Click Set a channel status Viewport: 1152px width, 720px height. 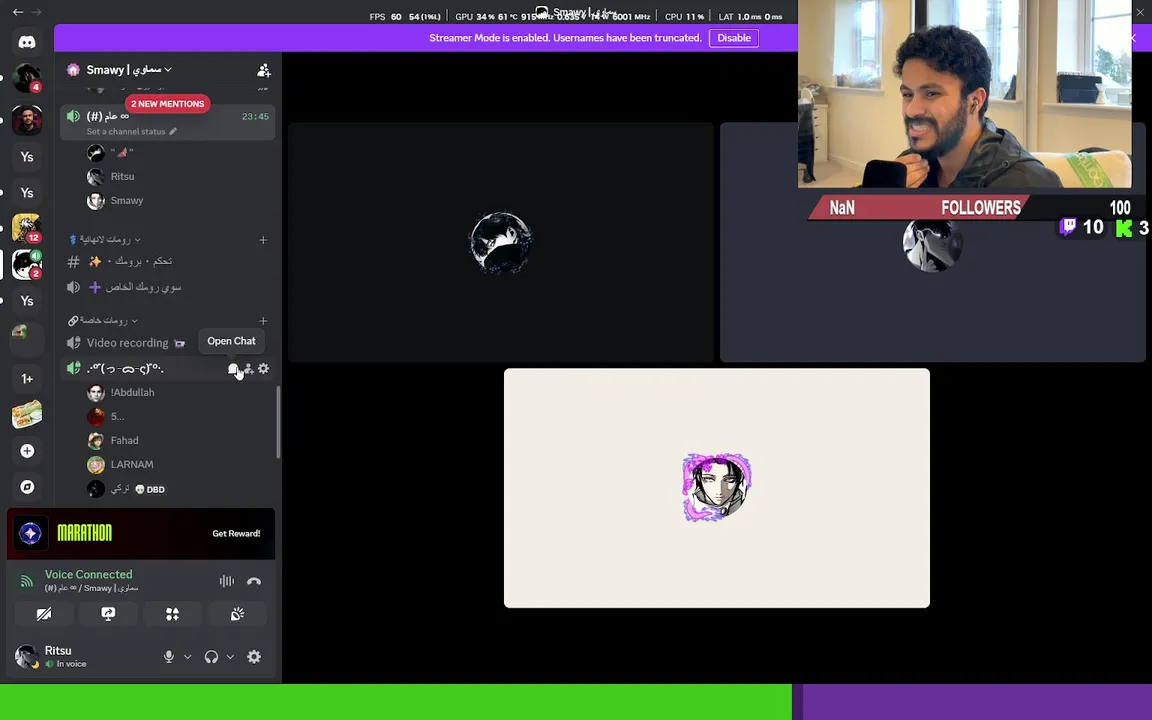(x=126, y=132)
